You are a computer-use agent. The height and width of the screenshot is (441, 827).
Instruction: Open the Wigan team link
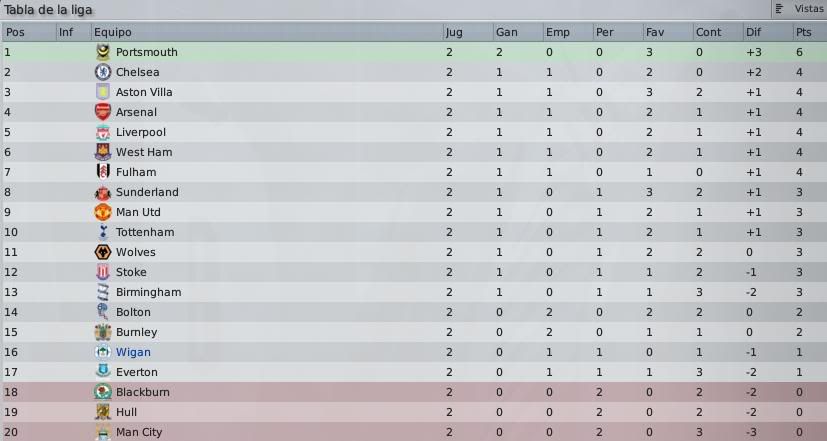(133, 352)
